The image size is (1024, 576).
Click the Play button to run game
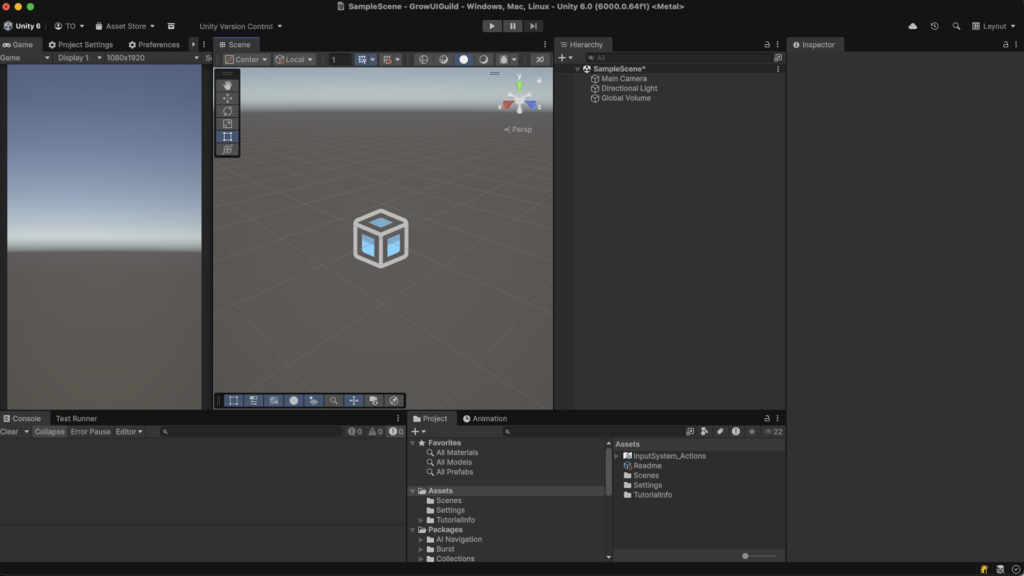coord(492,26)
